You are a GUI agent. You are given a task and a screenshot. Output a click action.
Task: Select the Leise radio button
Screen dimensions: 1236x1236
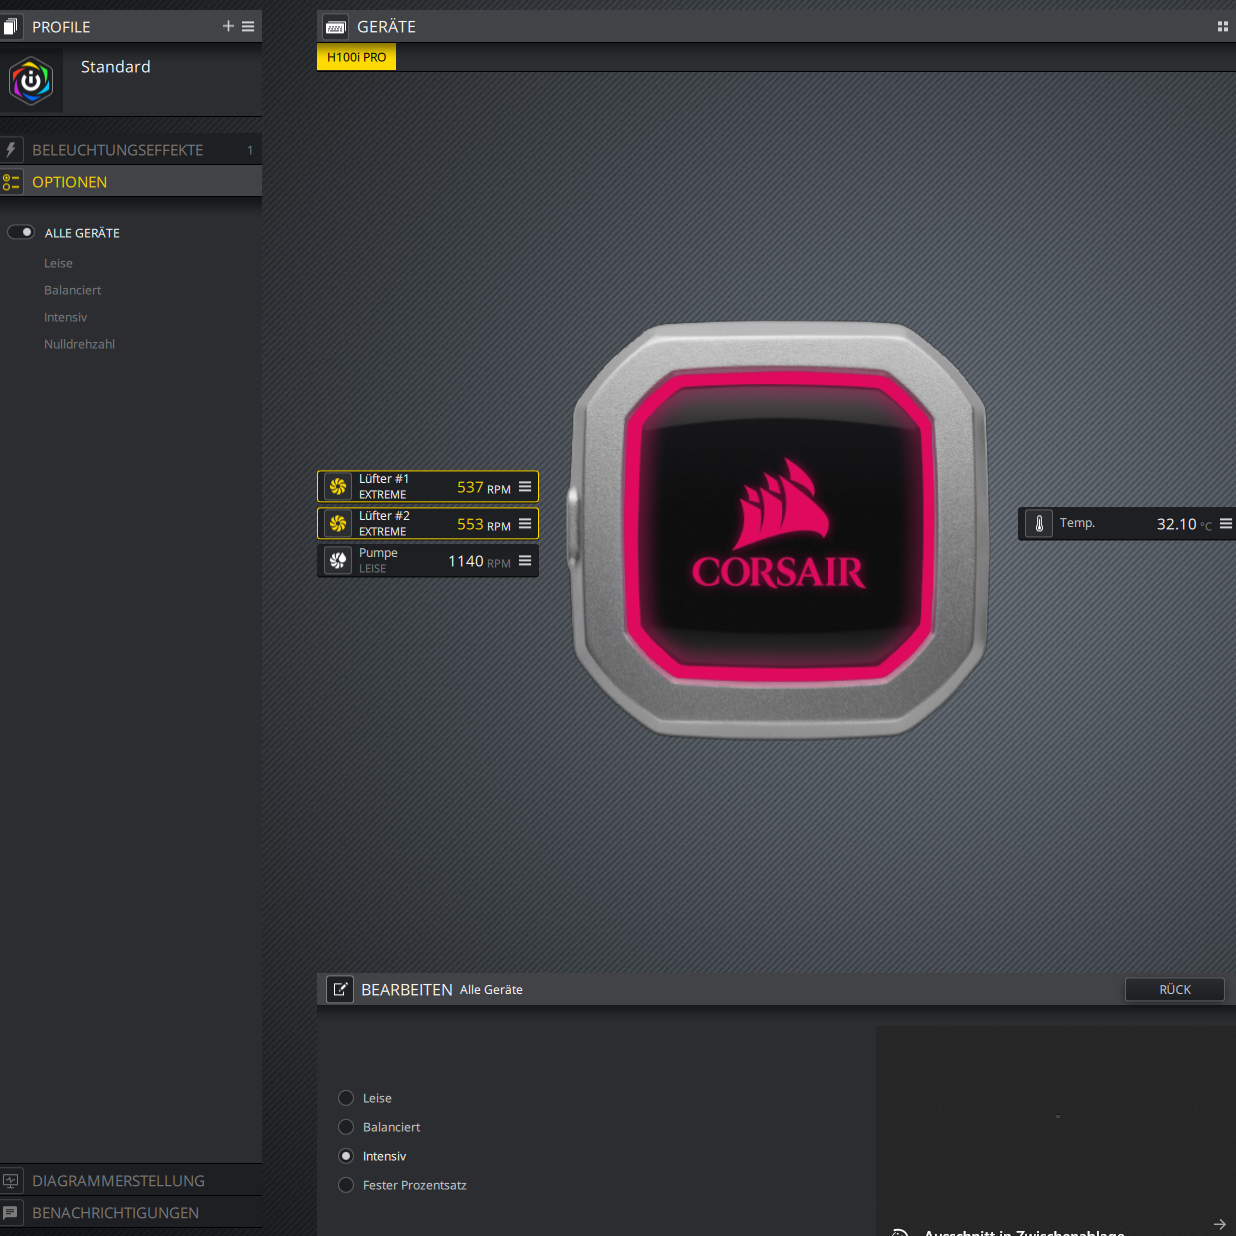pyautogui.click(x=346, y=1098)
